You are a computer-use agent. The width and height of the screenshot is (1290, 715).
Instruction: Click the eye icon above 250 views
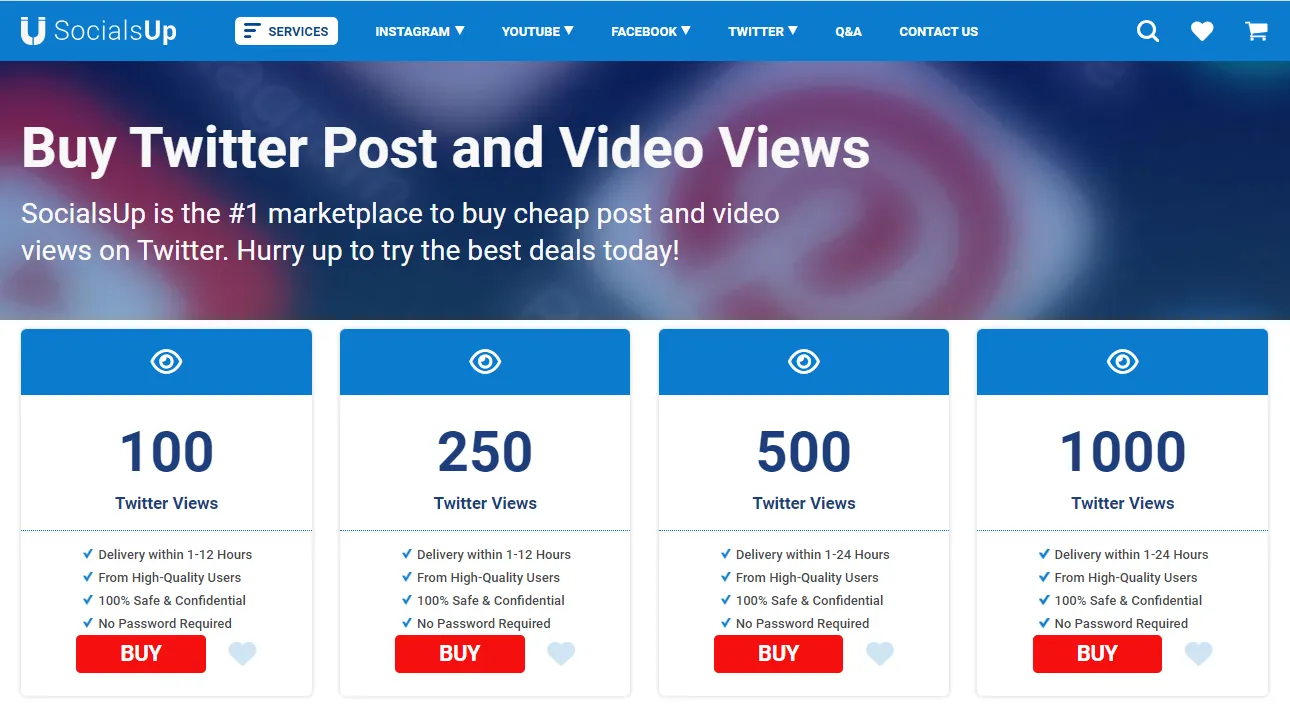point(485,361)
